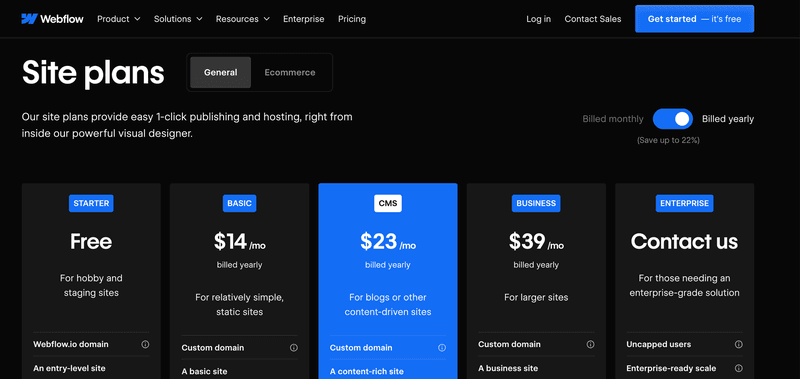Click the Contact us heading
The image size is (800, 379).
[684, 241]
